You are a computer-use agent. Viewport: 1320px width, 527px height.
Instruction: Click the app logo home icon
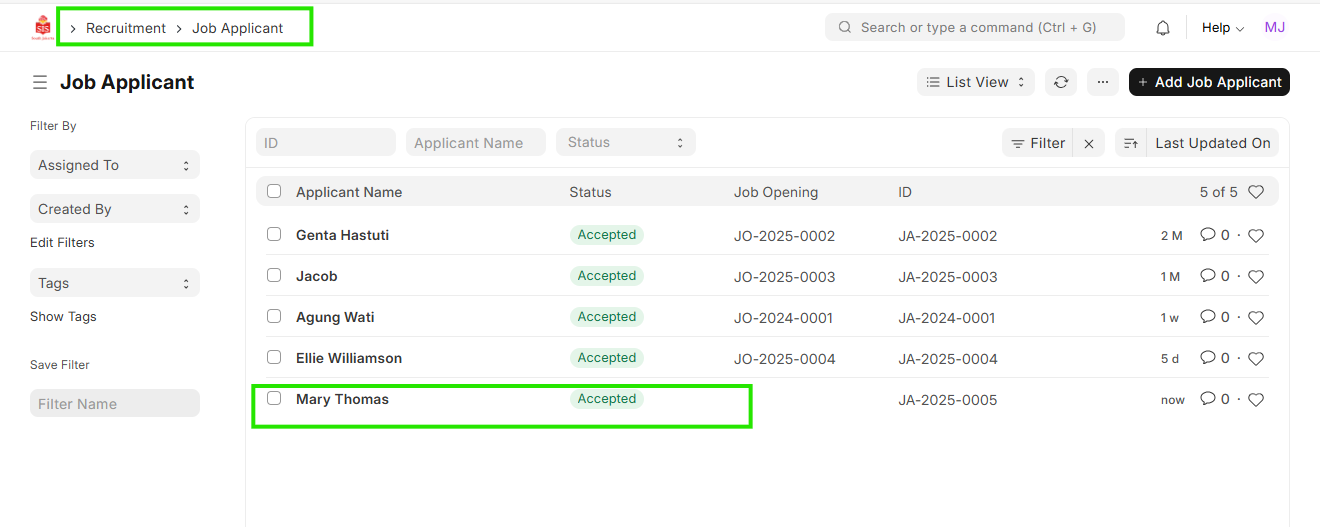[x=42, y=28]
